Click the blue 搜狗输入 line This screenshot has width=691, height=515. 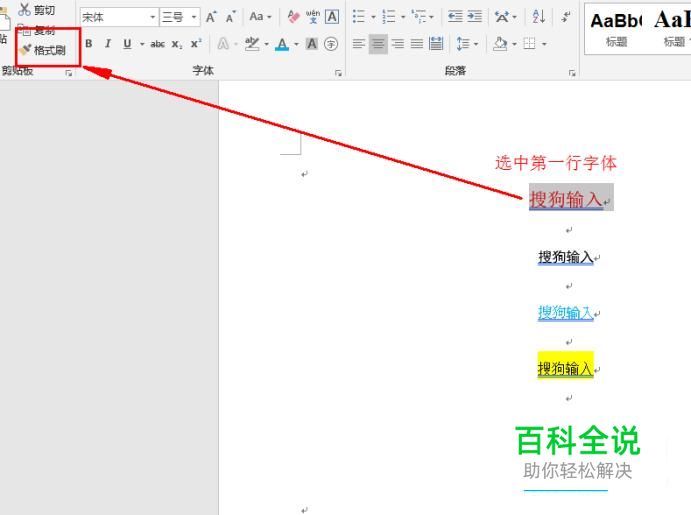(565, 313)
